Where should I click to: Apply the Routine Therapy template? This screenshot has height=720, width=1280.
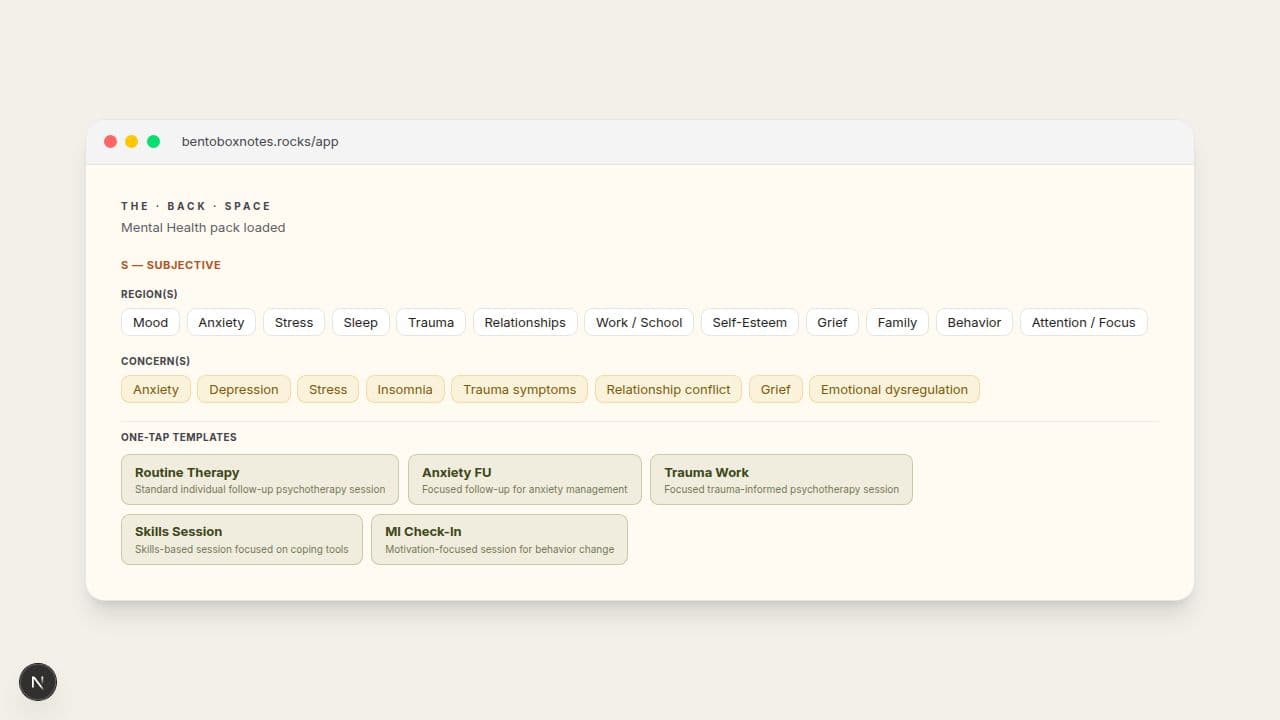(260, 480)
